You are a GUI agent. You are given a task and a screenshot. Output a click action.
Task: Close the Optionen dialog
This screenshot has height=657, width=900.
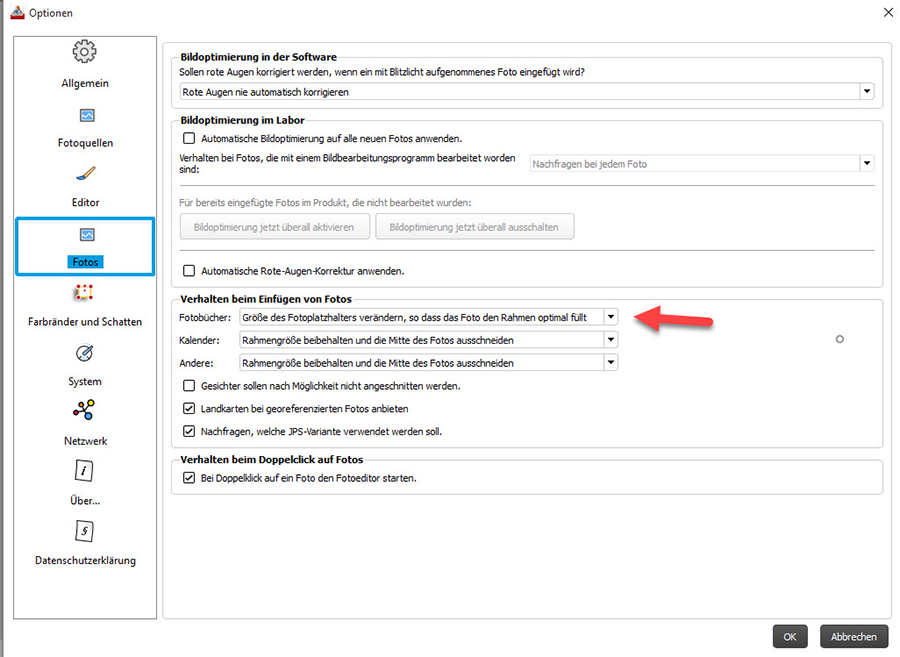887,12
